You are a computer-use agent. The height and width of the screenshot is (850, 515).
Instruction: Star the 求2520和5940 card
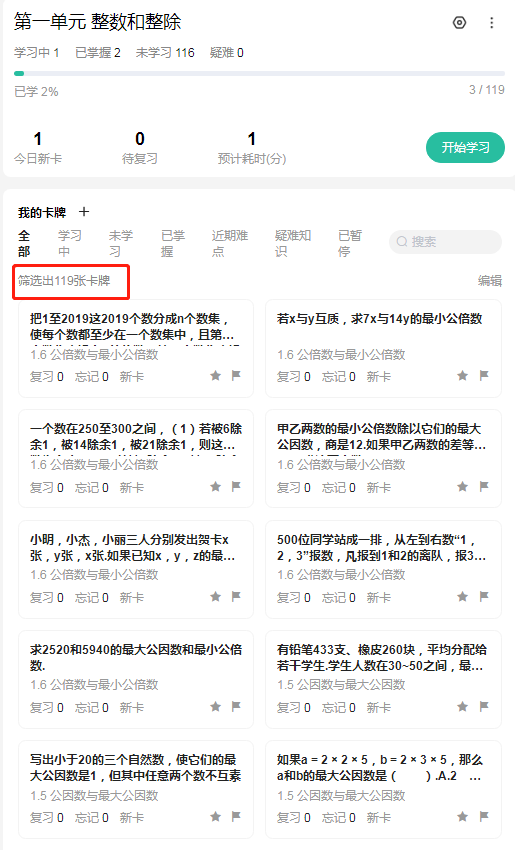(215, 706)
